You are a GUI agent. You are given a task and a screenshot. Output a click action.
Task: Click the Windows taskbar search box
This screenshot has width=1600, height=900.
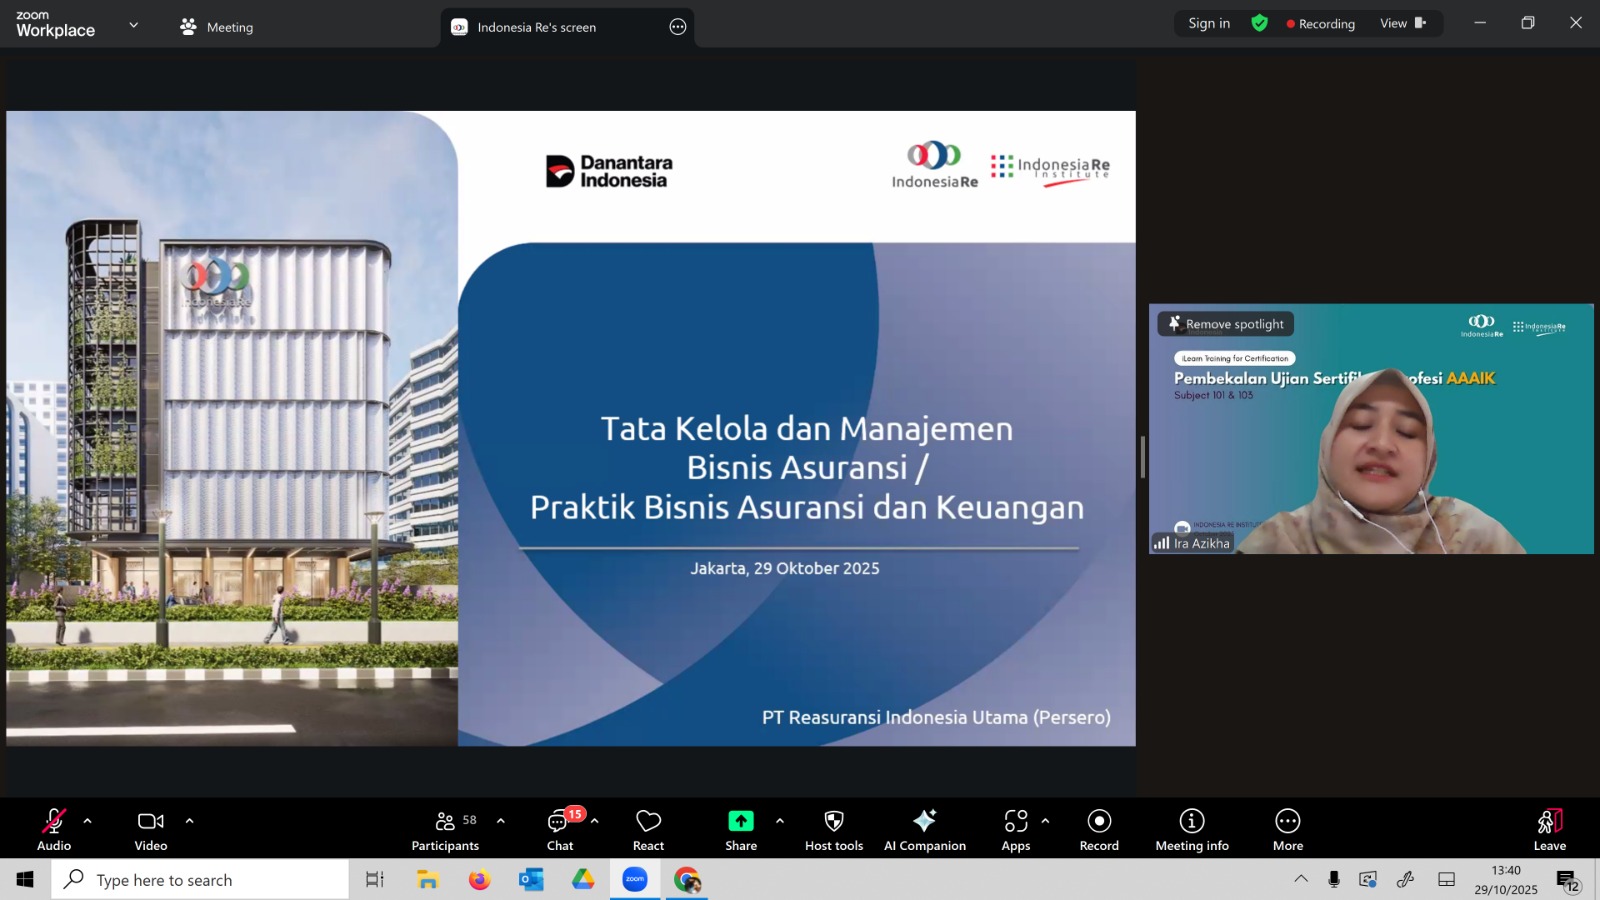(x=200, y=880)
